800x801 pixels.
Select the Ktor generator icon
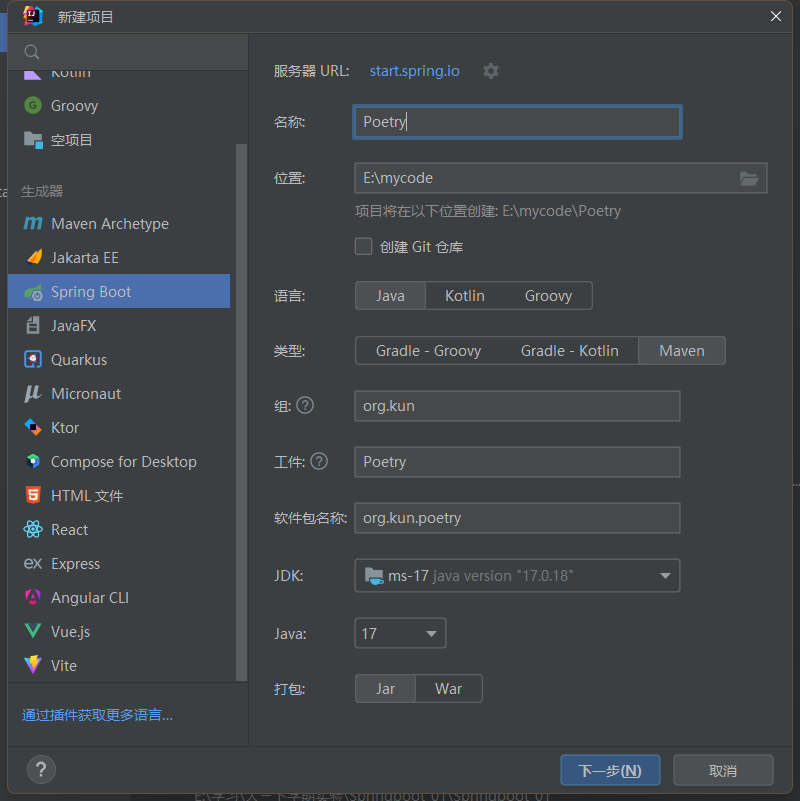[33, 428]
